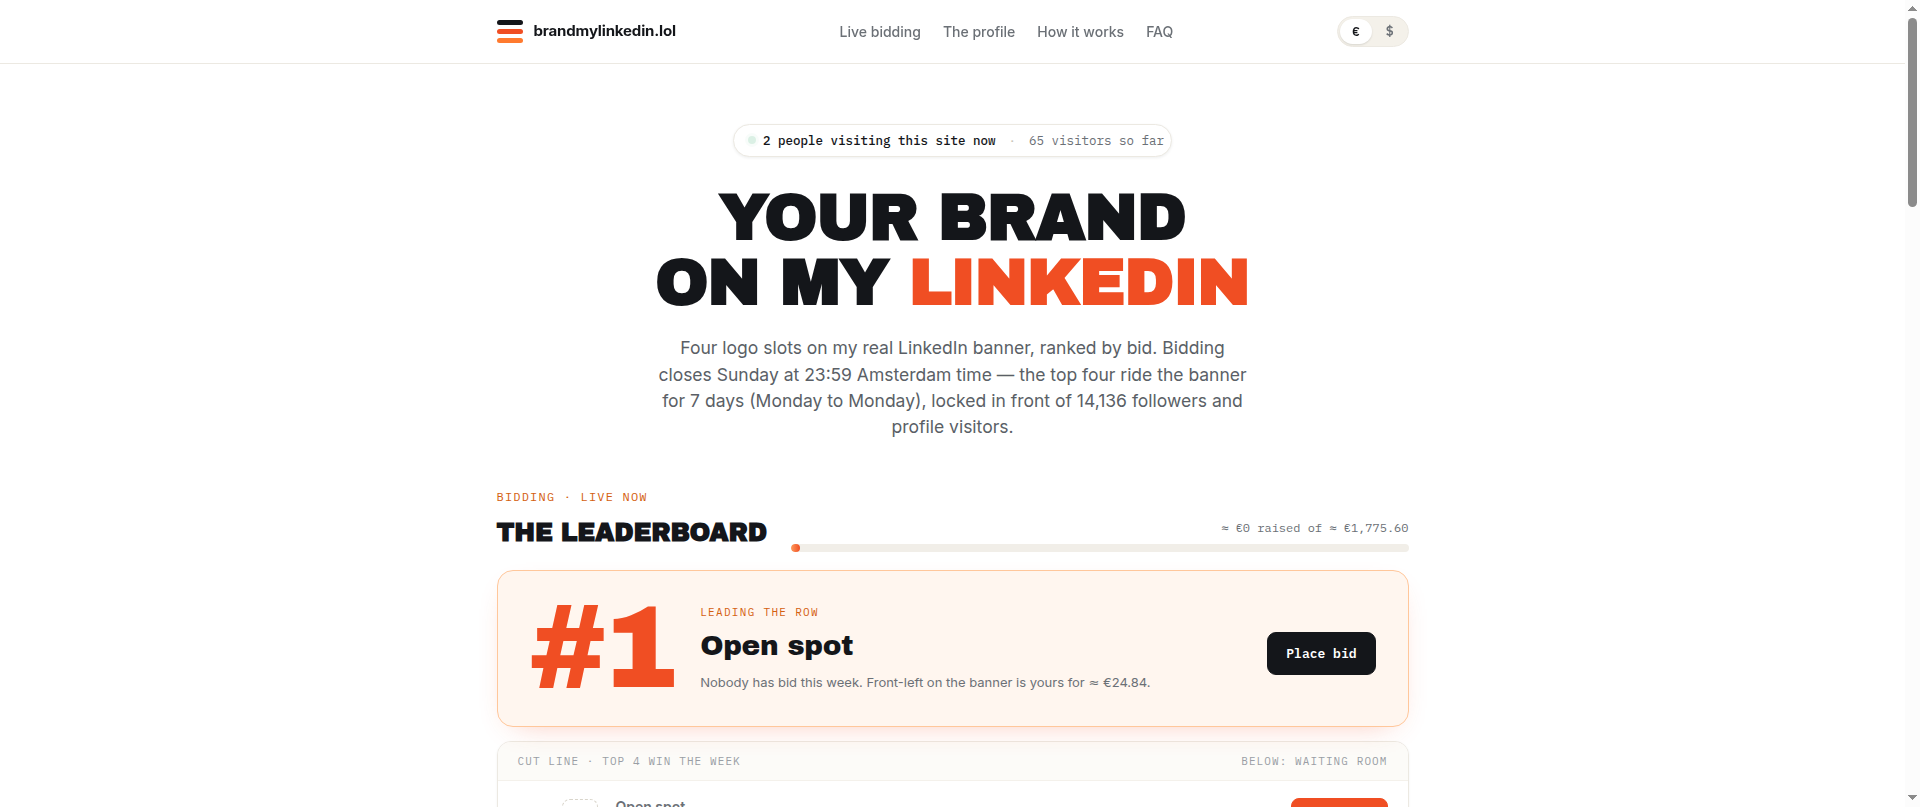This screenshot has height=807, width=1920.
Task: Click the large orange #1 rank numeral
Action: [603, 647]
